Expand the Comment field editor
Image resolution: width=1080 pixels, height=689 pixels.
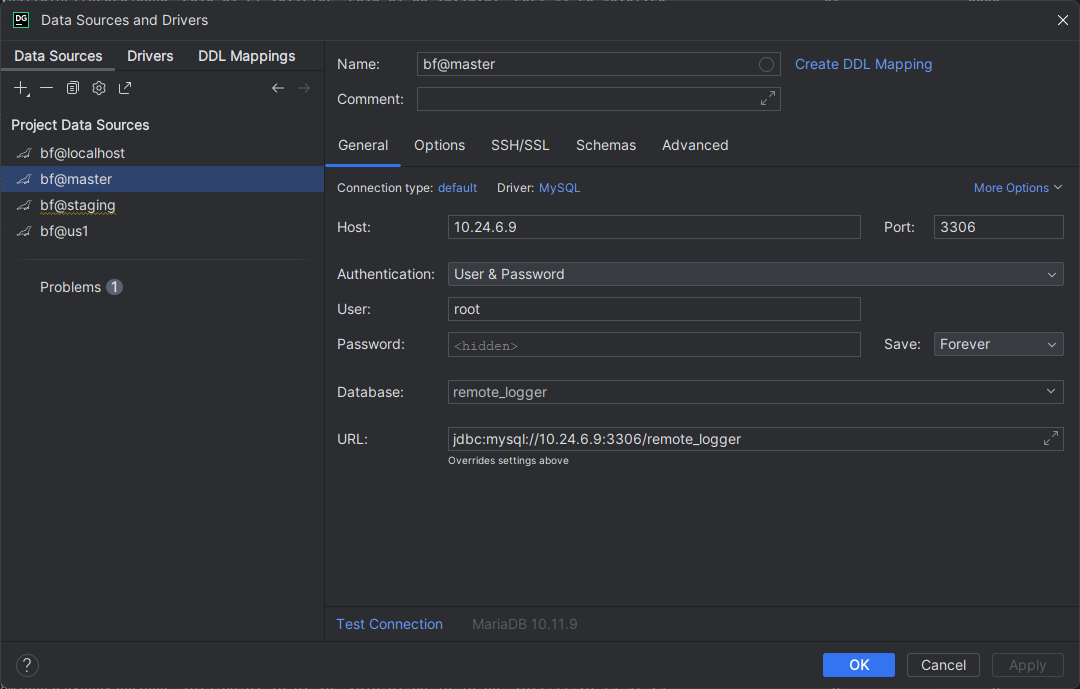point(767,99)
